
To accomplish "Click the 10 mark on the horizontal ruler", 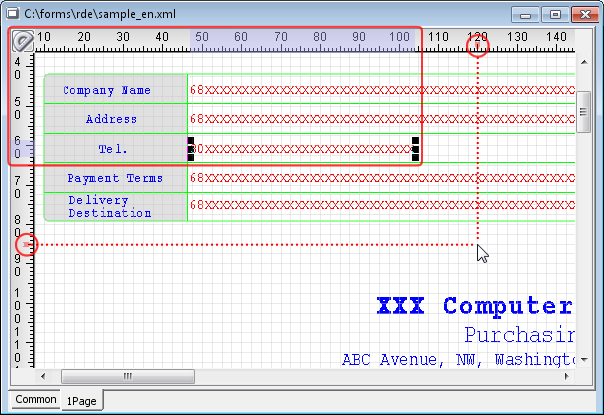I will click(x=44, y=37).
